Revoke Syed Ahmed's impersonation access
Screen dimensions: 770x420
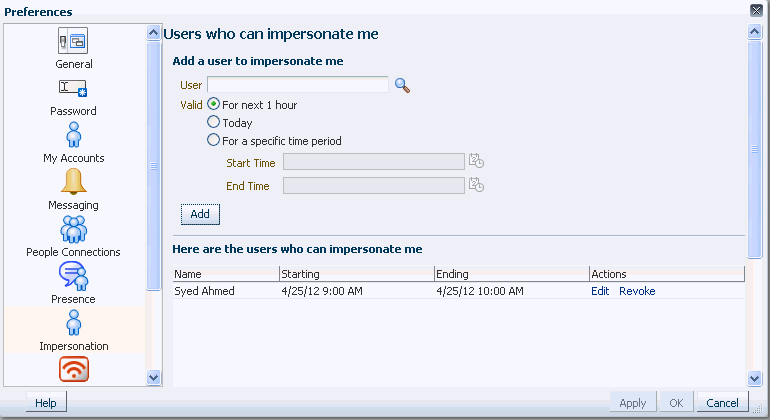637,291
